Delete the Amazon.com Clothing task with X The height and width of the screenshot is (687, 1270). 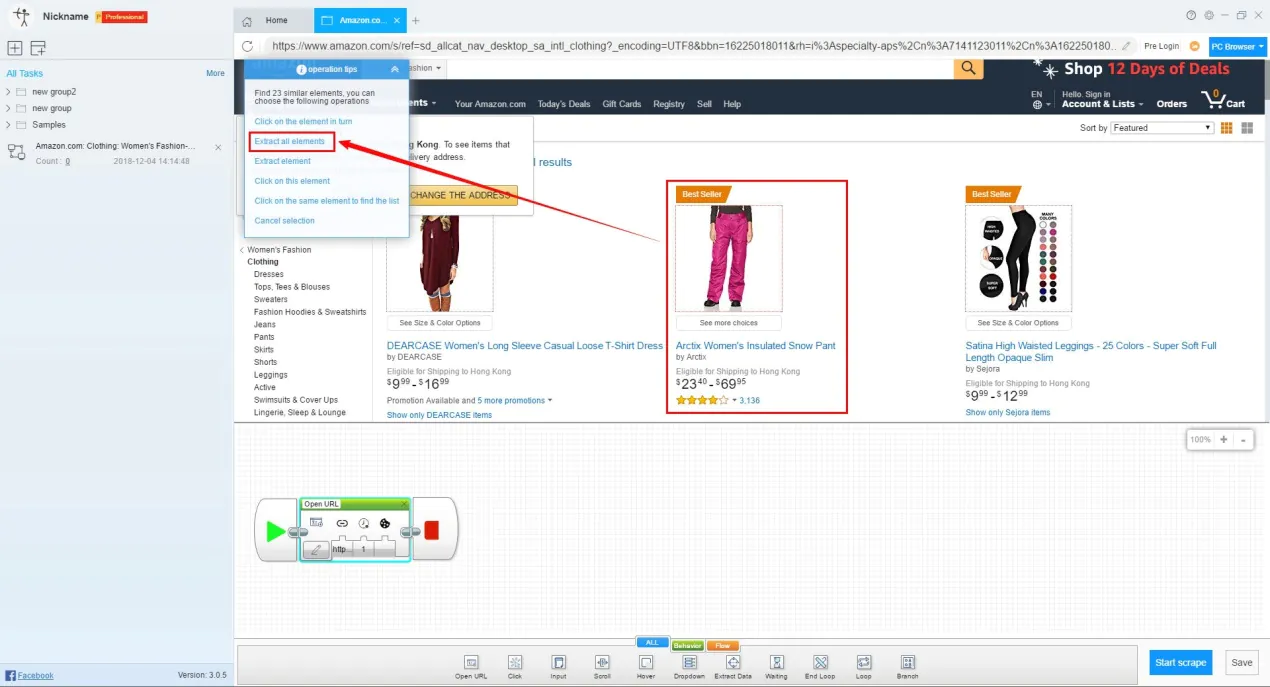coord(218,147)
